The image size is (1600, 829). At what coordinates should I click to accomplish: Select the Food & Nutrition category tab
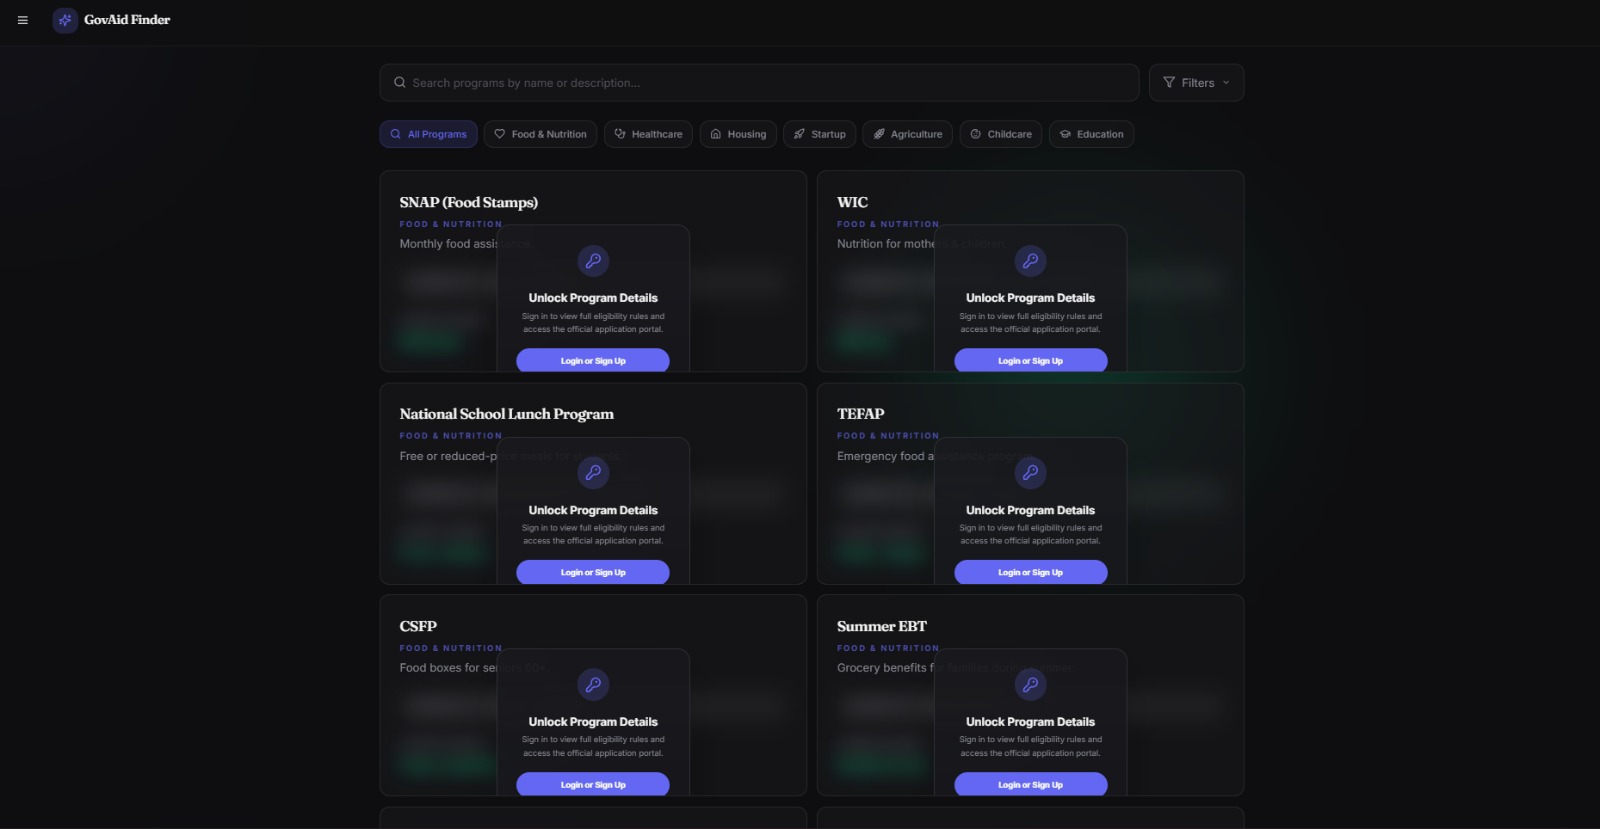(540, 134)
